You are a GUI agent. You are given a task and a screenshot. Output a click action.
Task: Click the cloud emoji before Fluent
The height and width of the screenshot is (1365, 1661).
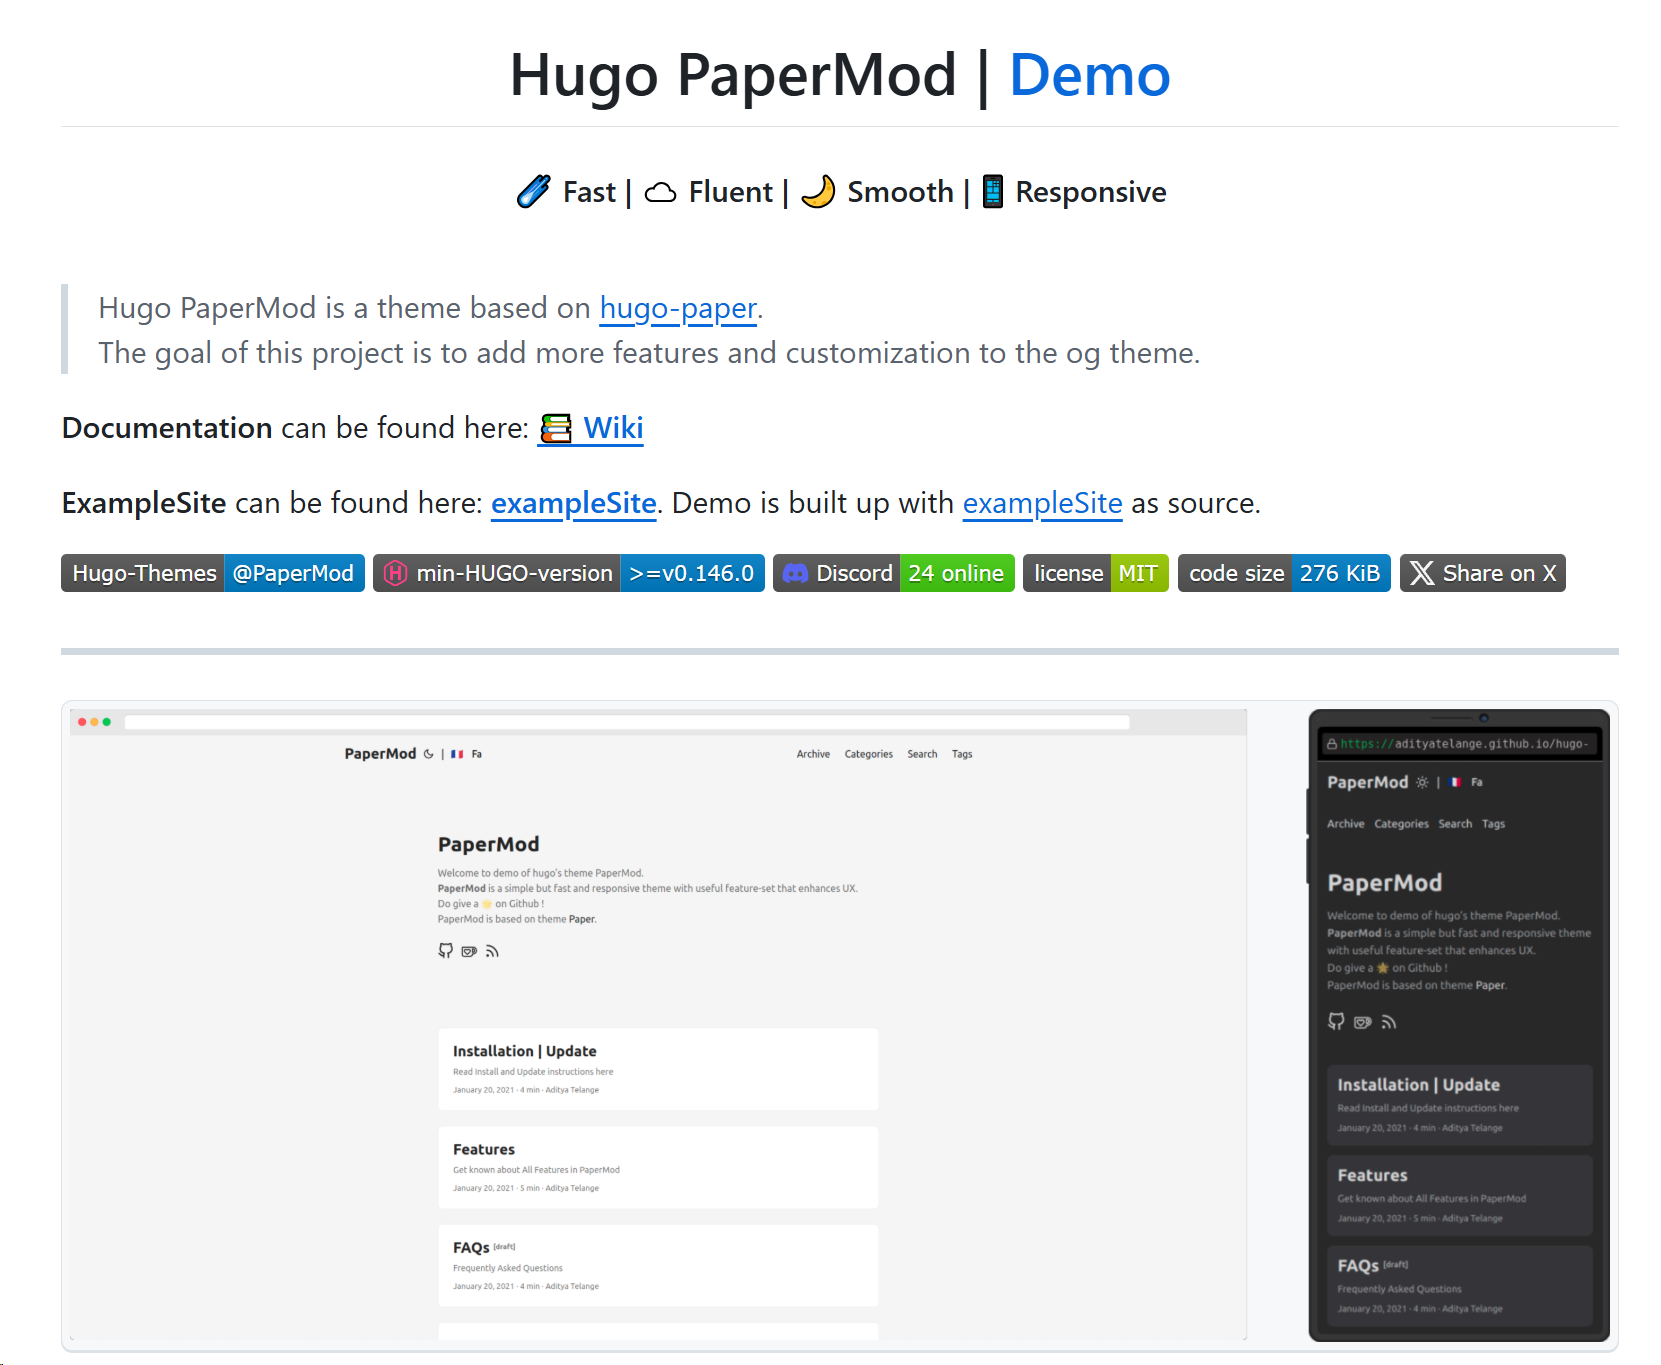(x=660, y=192)
